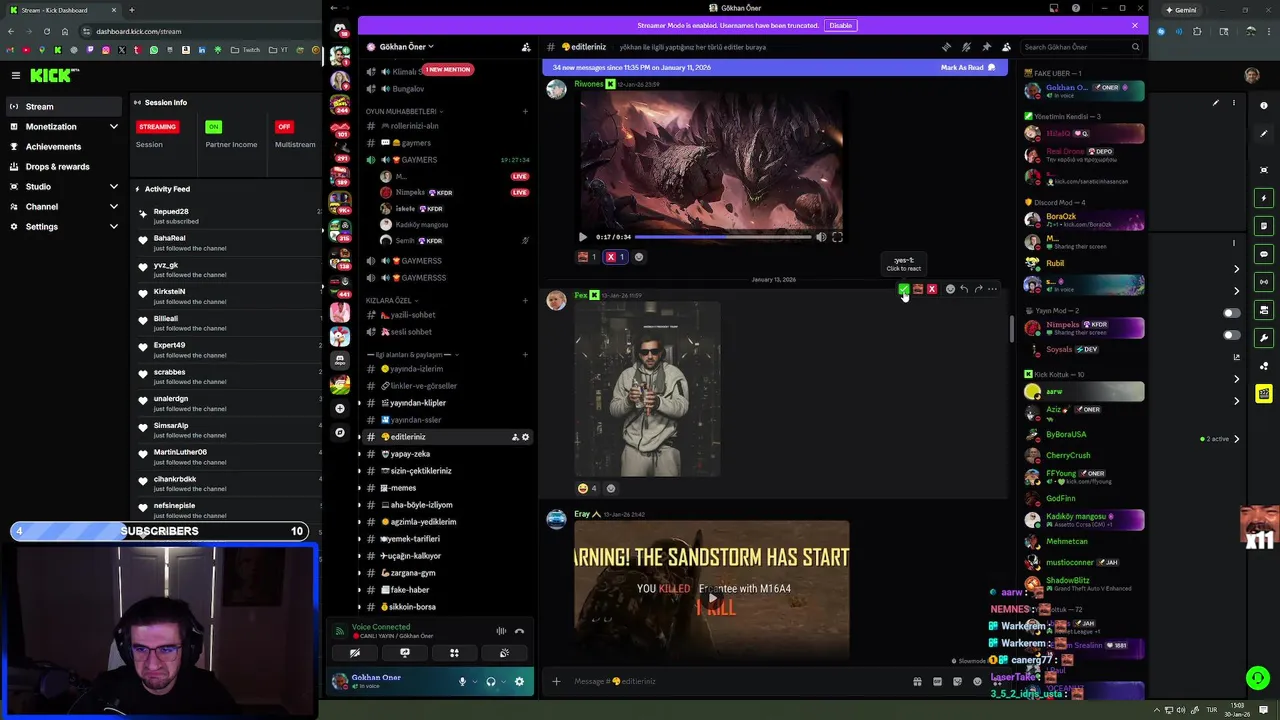The image size is (1280, 720).
Task: Toggle the member list icon in Discord header
Action: point(1006,47)
